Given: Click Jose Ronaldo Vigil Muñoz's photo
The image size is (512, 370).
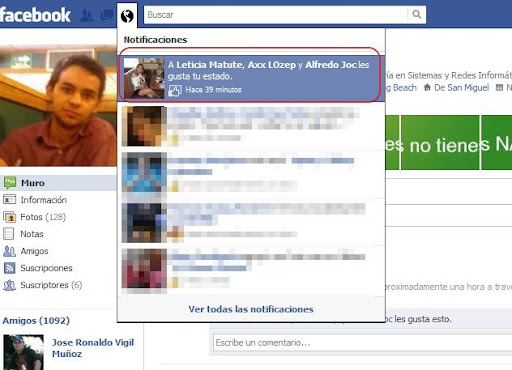Looking at the screenshot, I should coord(23,352).
